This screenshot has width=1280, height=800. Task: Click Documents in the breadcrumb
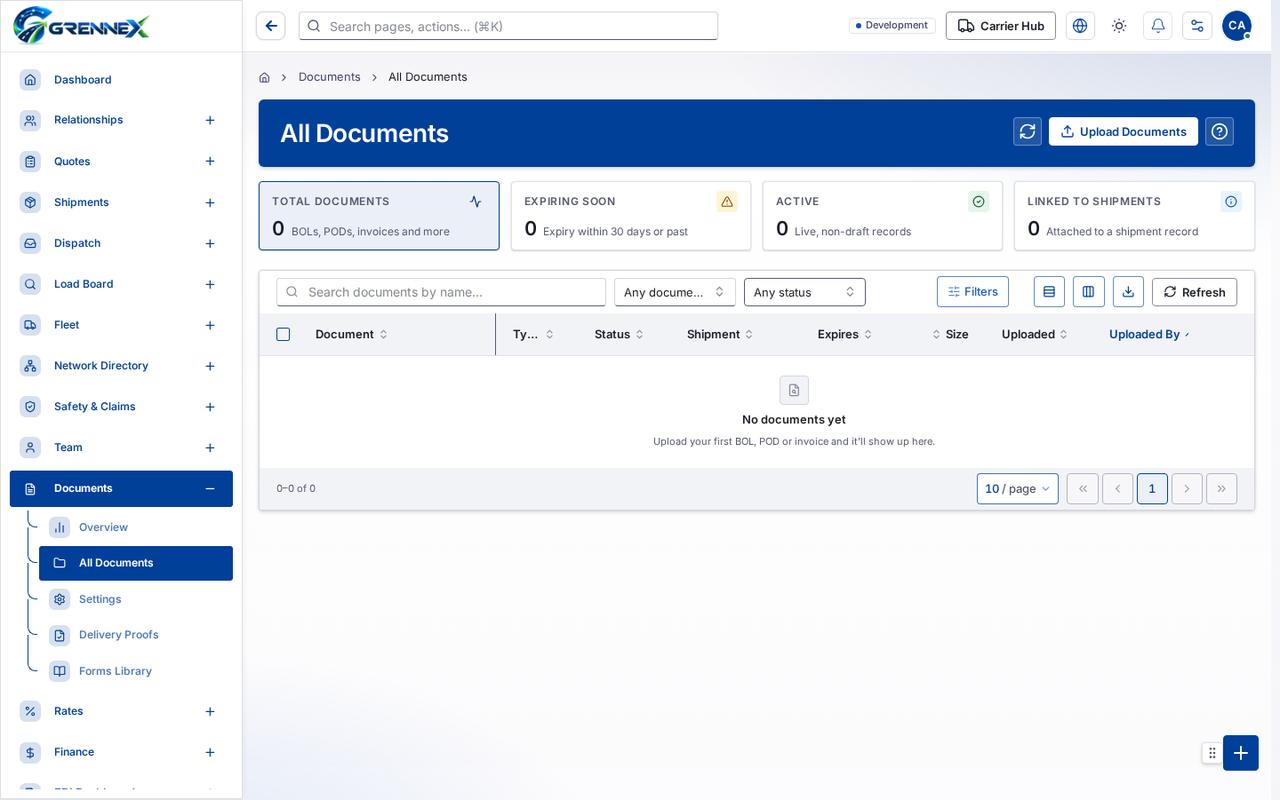pyautogui.click(x=329, y=77)
